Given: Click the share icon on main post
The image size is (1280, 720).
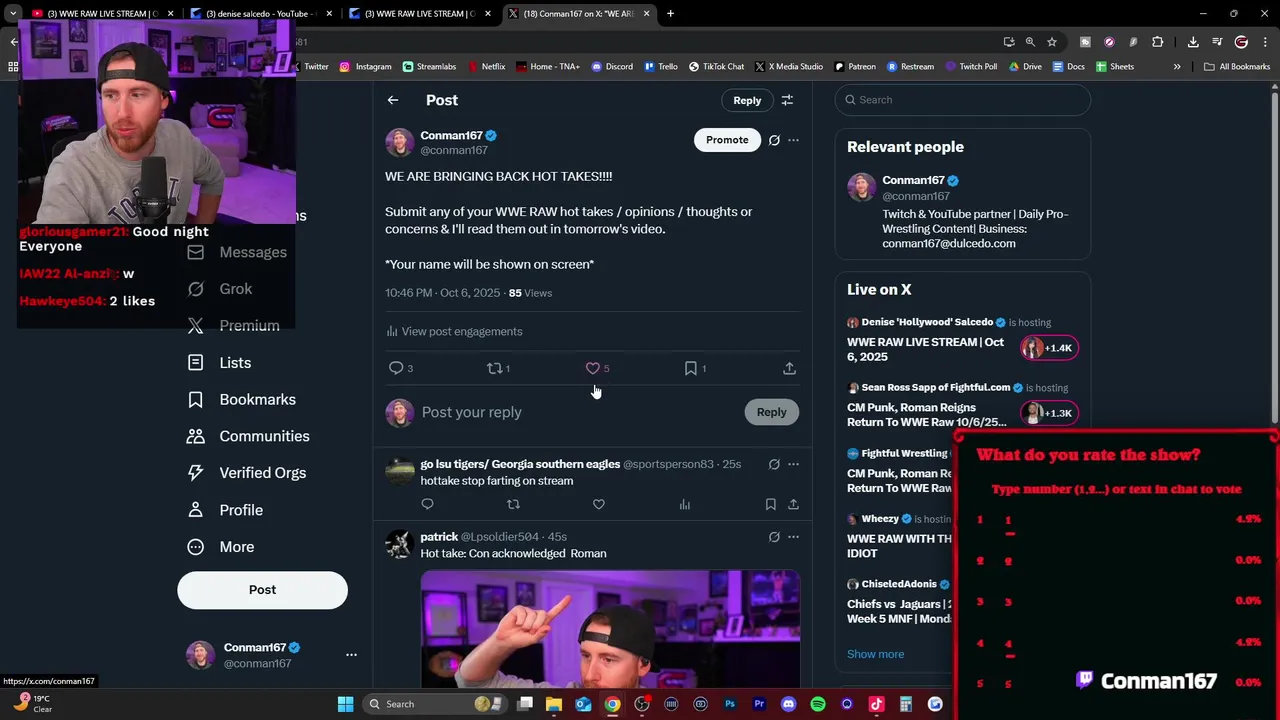Looking at the screenshot, I should pos(789,368).
